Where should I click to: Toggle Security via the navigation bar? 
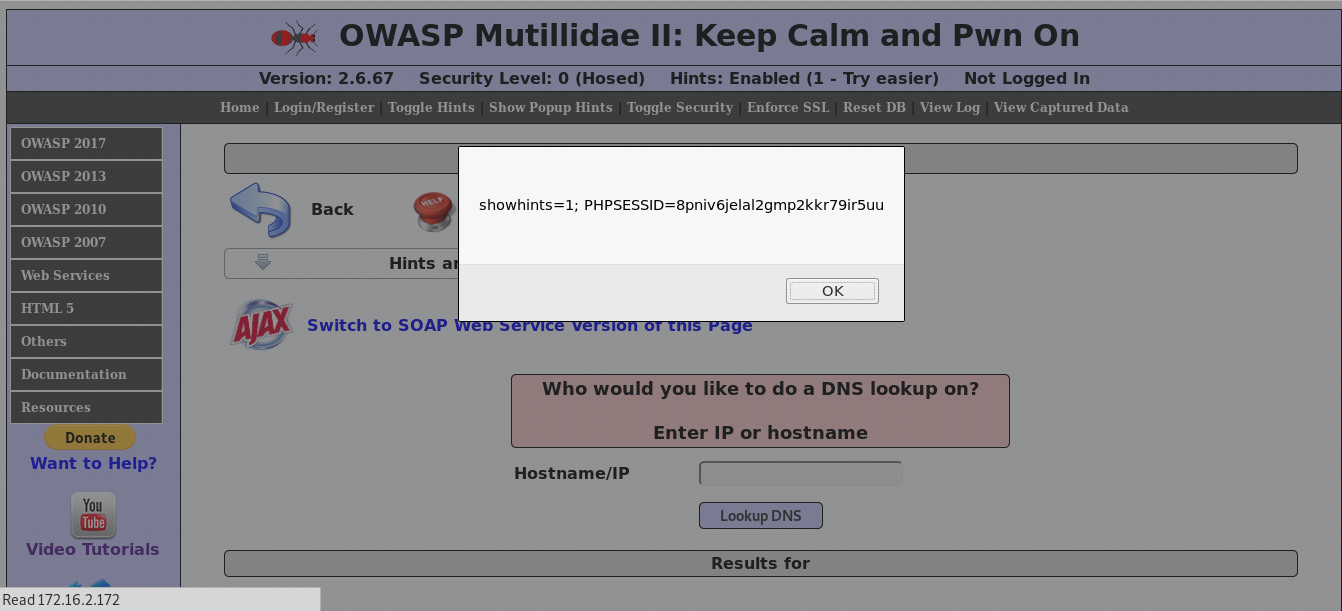679,107
